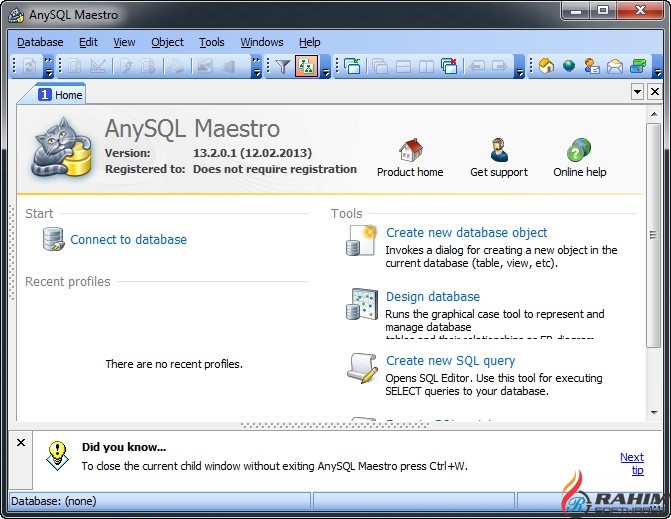The width and height of the screenshot is (671, 519).
Task: Select the Home tab
Action: [60, 95]
